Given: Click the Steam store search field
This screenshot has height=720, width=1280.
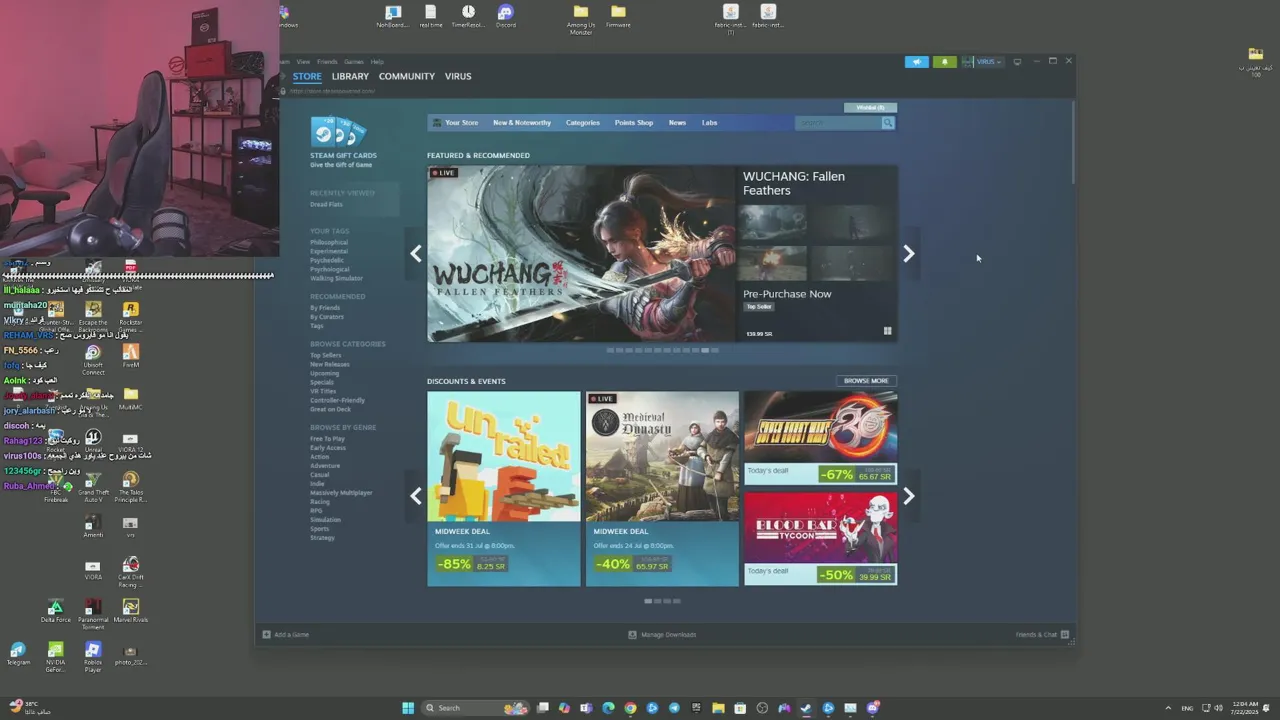Looking at the screenshot, I should click(838, 123).
